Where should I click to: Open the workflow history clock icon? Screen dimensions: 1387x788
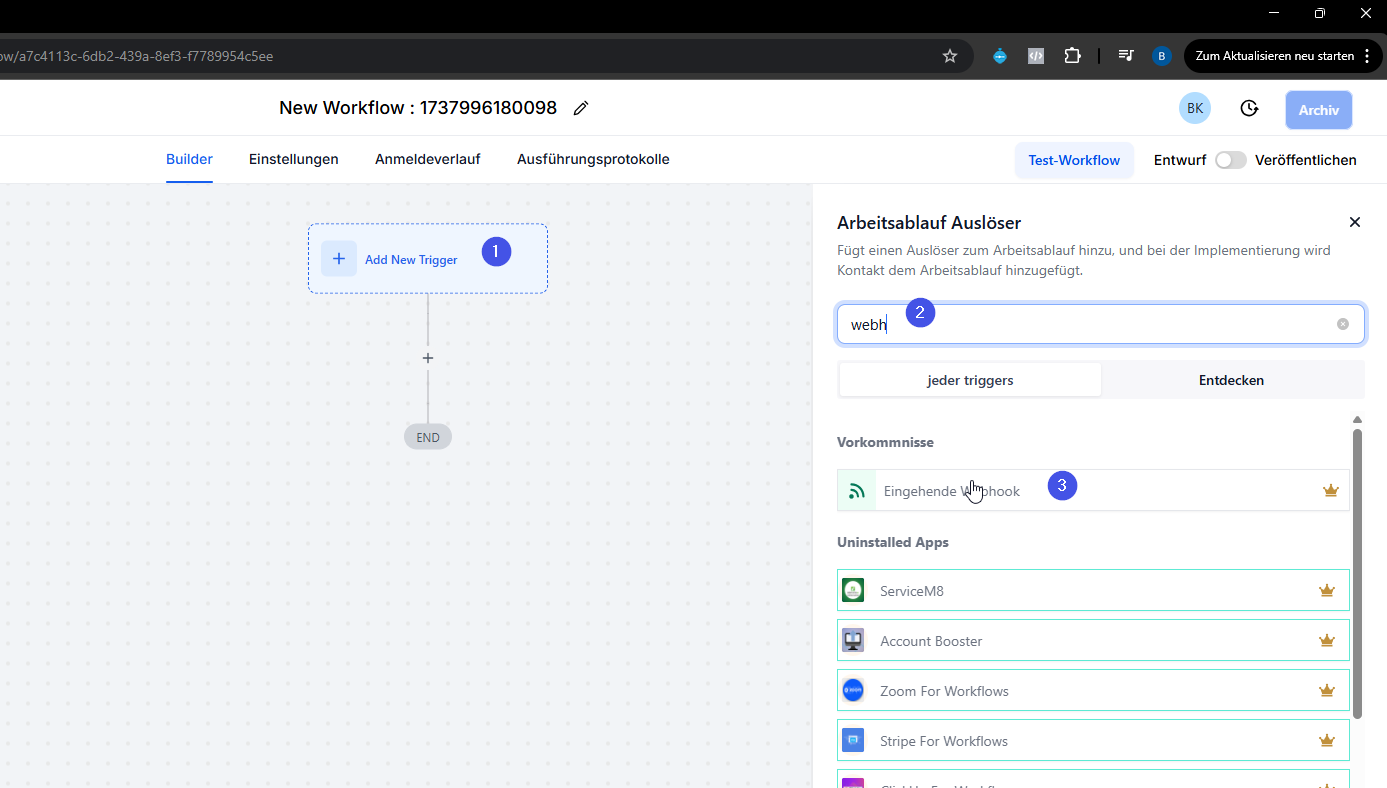click(x=1249, y=108)
